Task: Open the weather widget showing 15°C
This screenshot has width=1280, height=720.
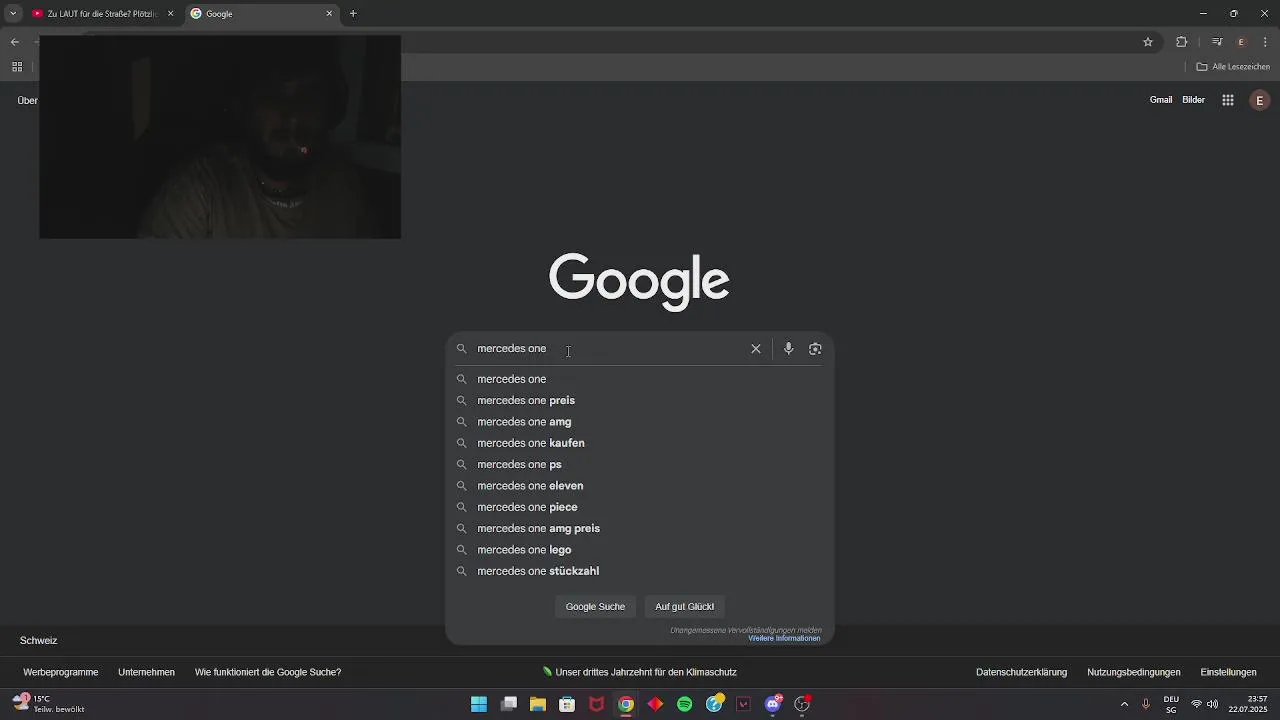Action: click(x=48, y=704)
